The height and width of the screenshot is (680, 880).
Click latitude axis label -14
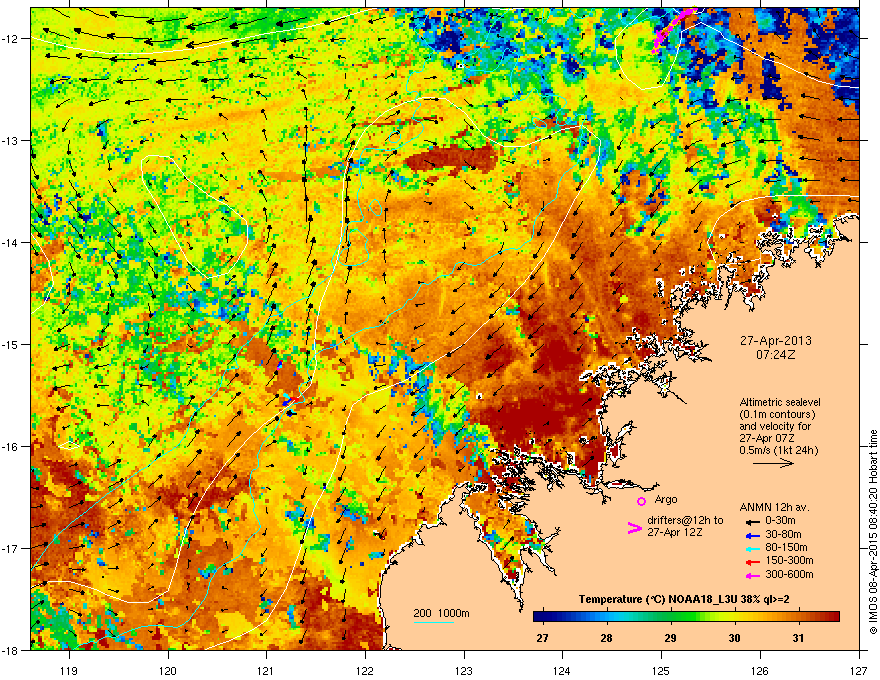[11, 242]
